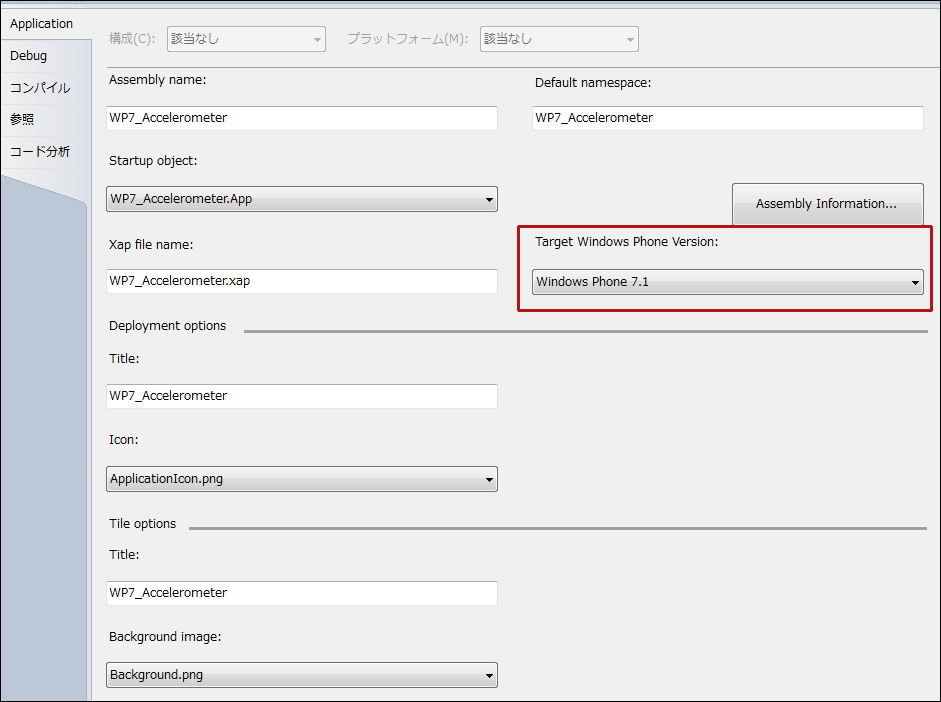Click the Assembly name input field
The image size is (941, 702).
click(x=302, y=118)
